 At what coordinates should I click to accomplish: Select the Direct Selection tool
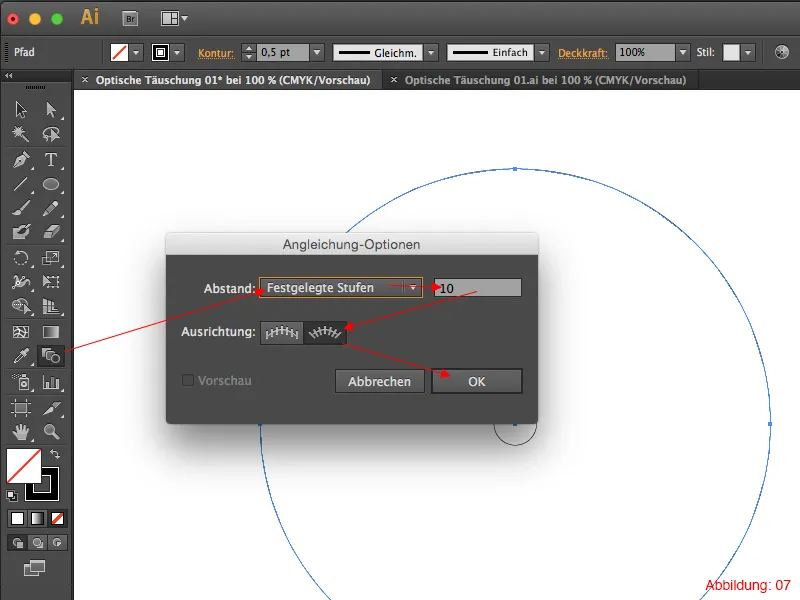point(51,110)
